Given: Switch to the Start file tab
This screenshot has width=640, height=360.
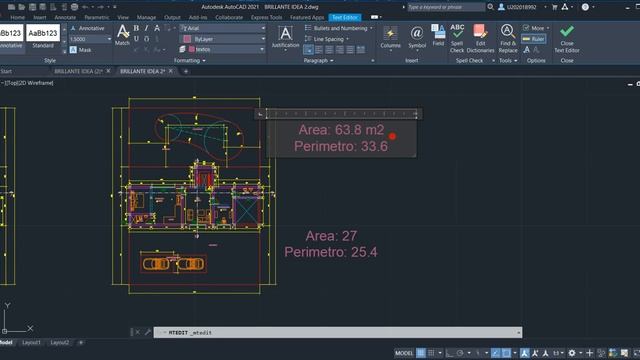Looking at the screenshot, I should [x=6, y=71].
